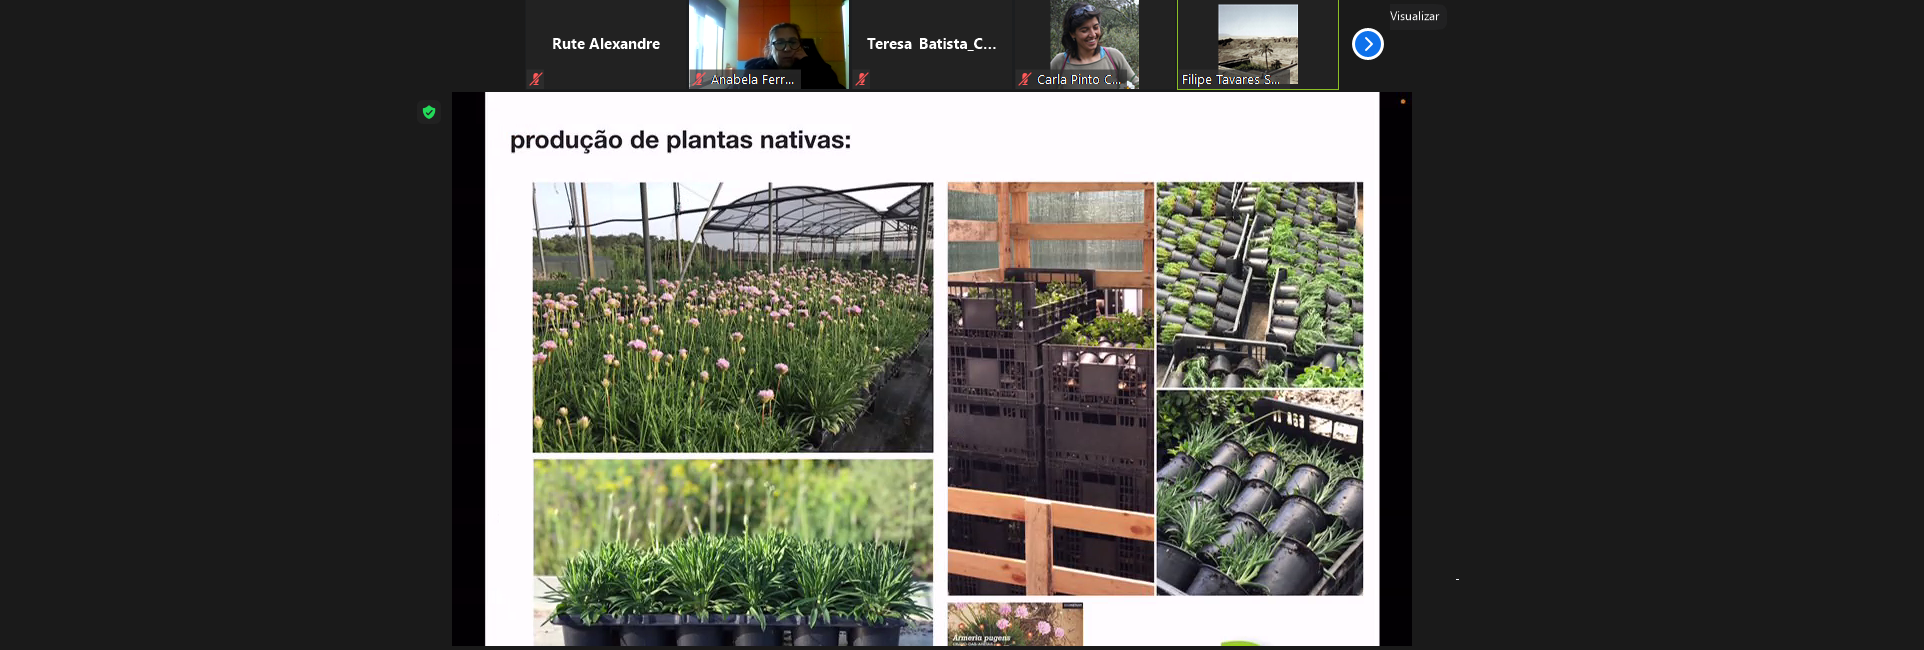The width and height of the screenshot is (1924, 650).
Task: Click muted mic icon beside Carla Pinto
Action: point(1025,79)
